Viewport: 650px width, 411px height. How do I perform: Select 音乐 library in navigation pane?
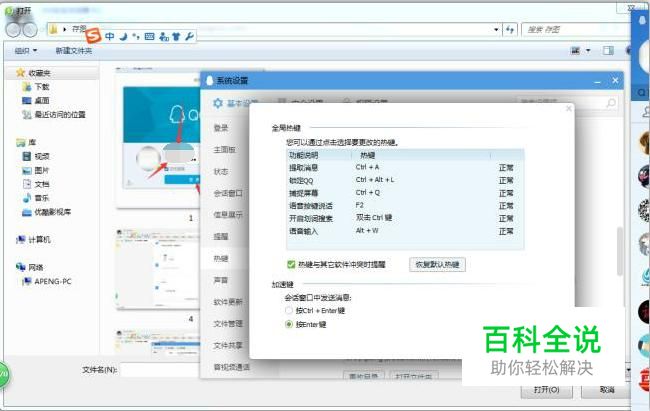(x=42, y=198)
